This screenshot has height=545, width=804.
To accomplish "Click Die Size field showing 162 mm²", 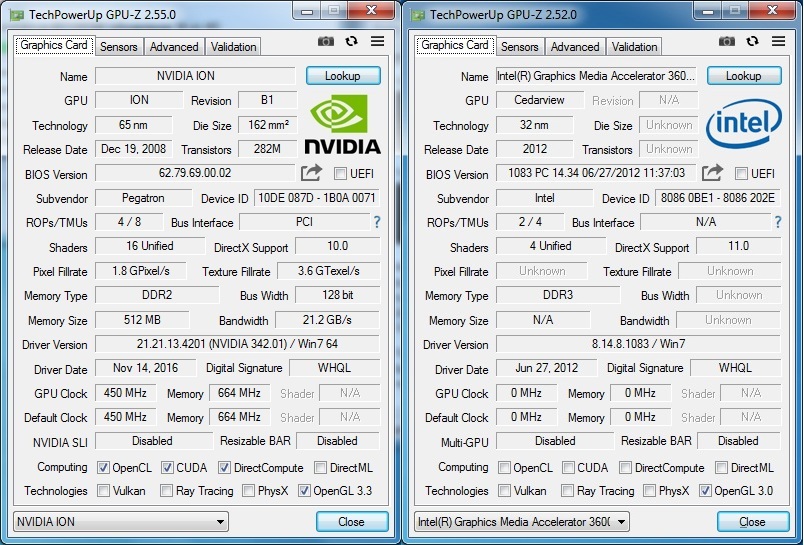I will tap(268, 125).
